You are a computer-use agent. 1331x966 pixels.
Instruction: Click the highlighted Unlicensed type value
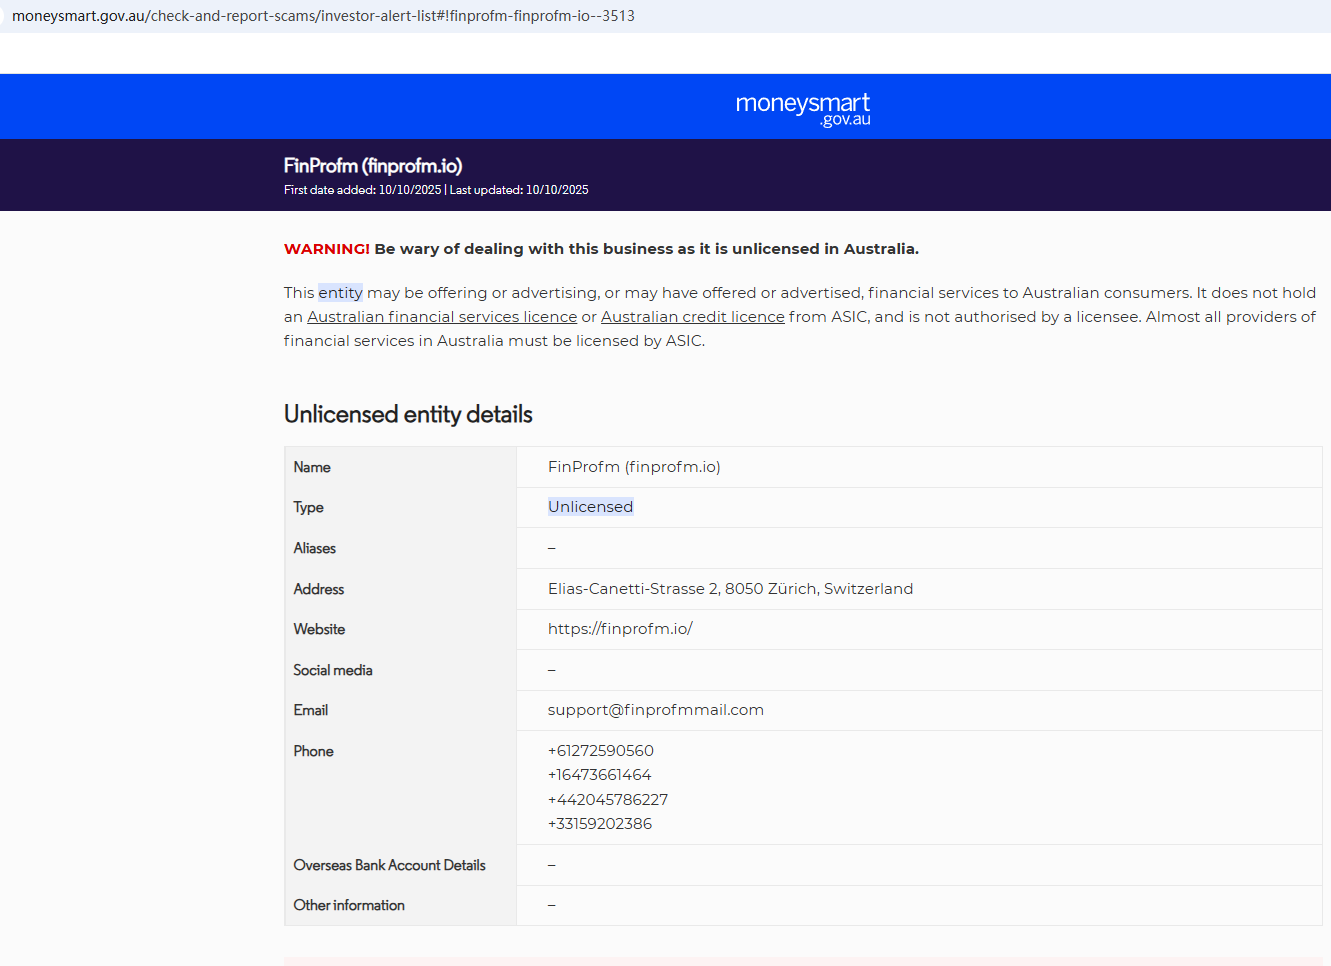click(x=590, y=507)
